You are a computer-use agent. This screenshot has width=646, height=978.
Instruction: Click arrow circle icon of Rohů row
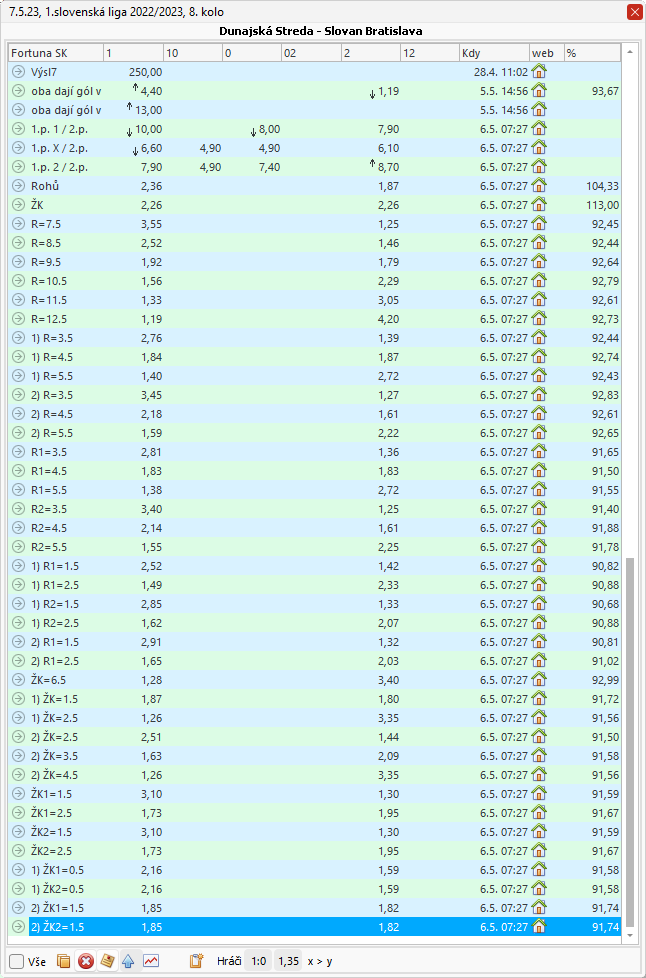(18, 185)
